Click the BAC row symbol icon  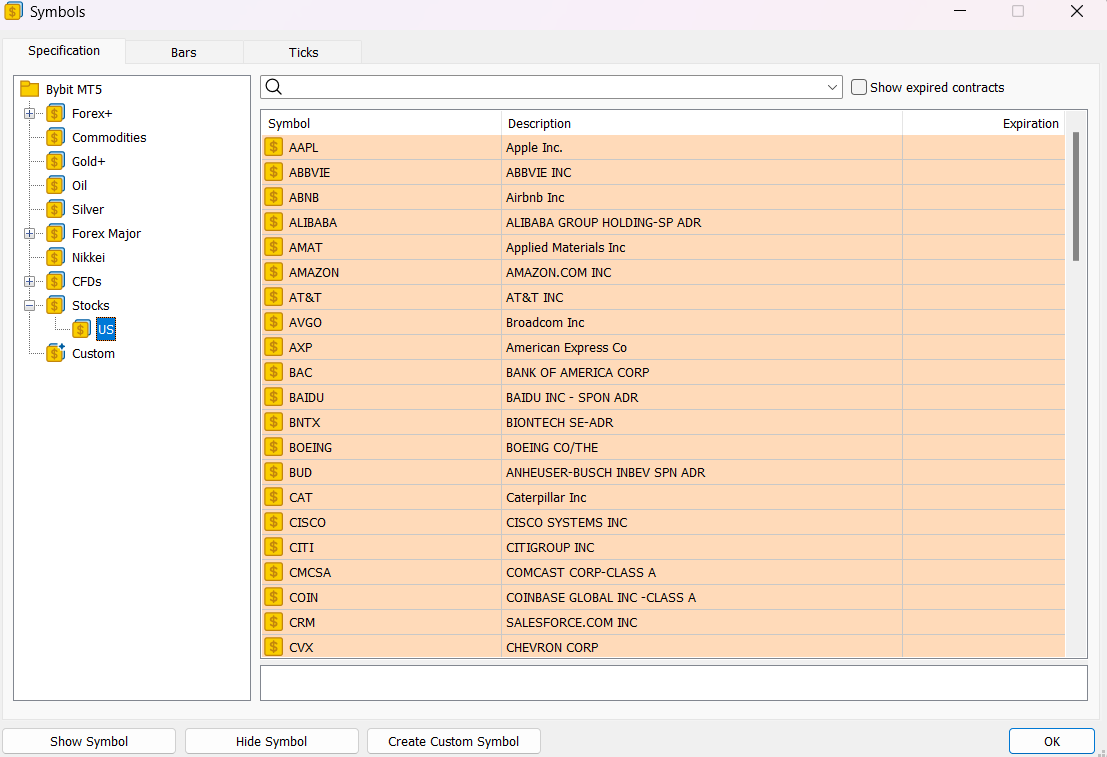click(273, 372)
